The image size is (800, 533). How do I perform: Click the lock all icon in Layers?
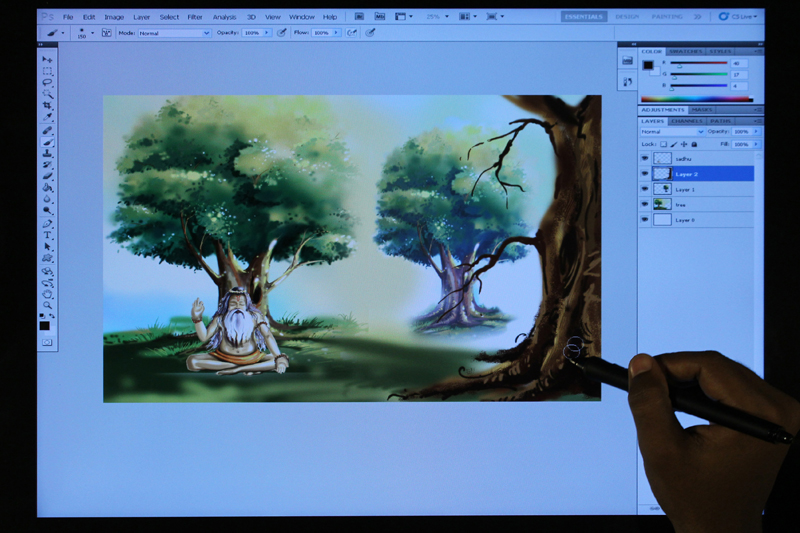(x=696, y=144)
